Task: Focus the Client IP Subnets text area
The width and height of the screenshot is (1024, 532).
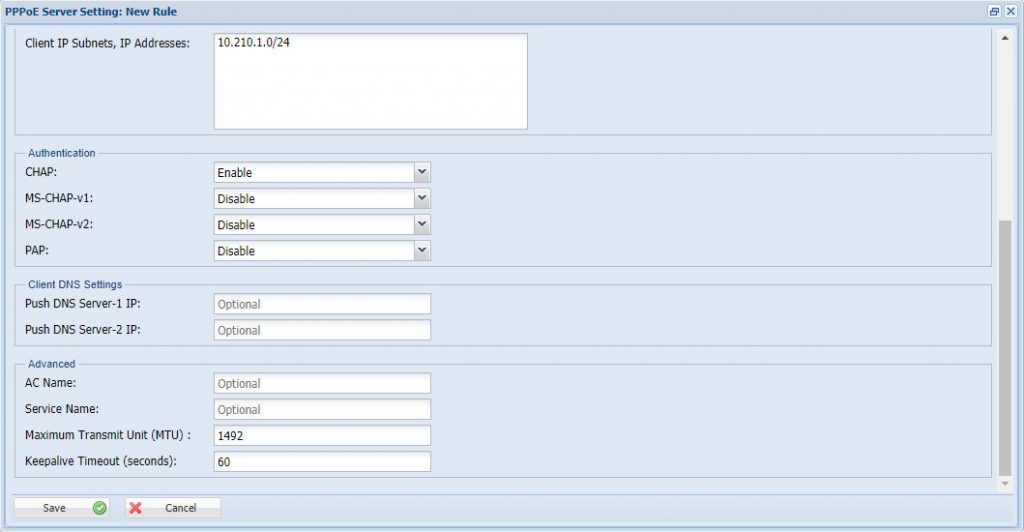Action: point(370,81)
